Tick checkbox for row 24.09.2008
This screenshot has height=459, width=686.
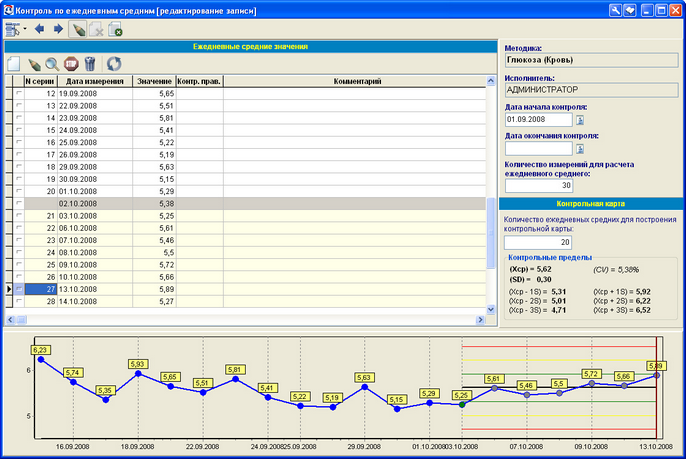click(x=18, y=130)
